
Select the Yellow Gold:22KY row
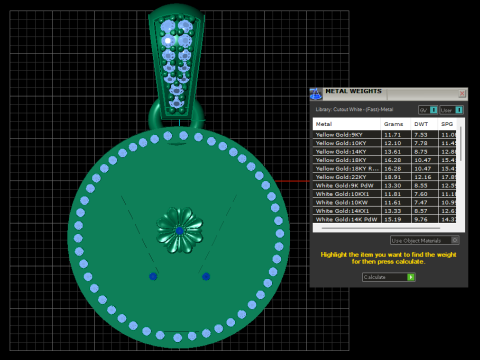coord(385,177)
